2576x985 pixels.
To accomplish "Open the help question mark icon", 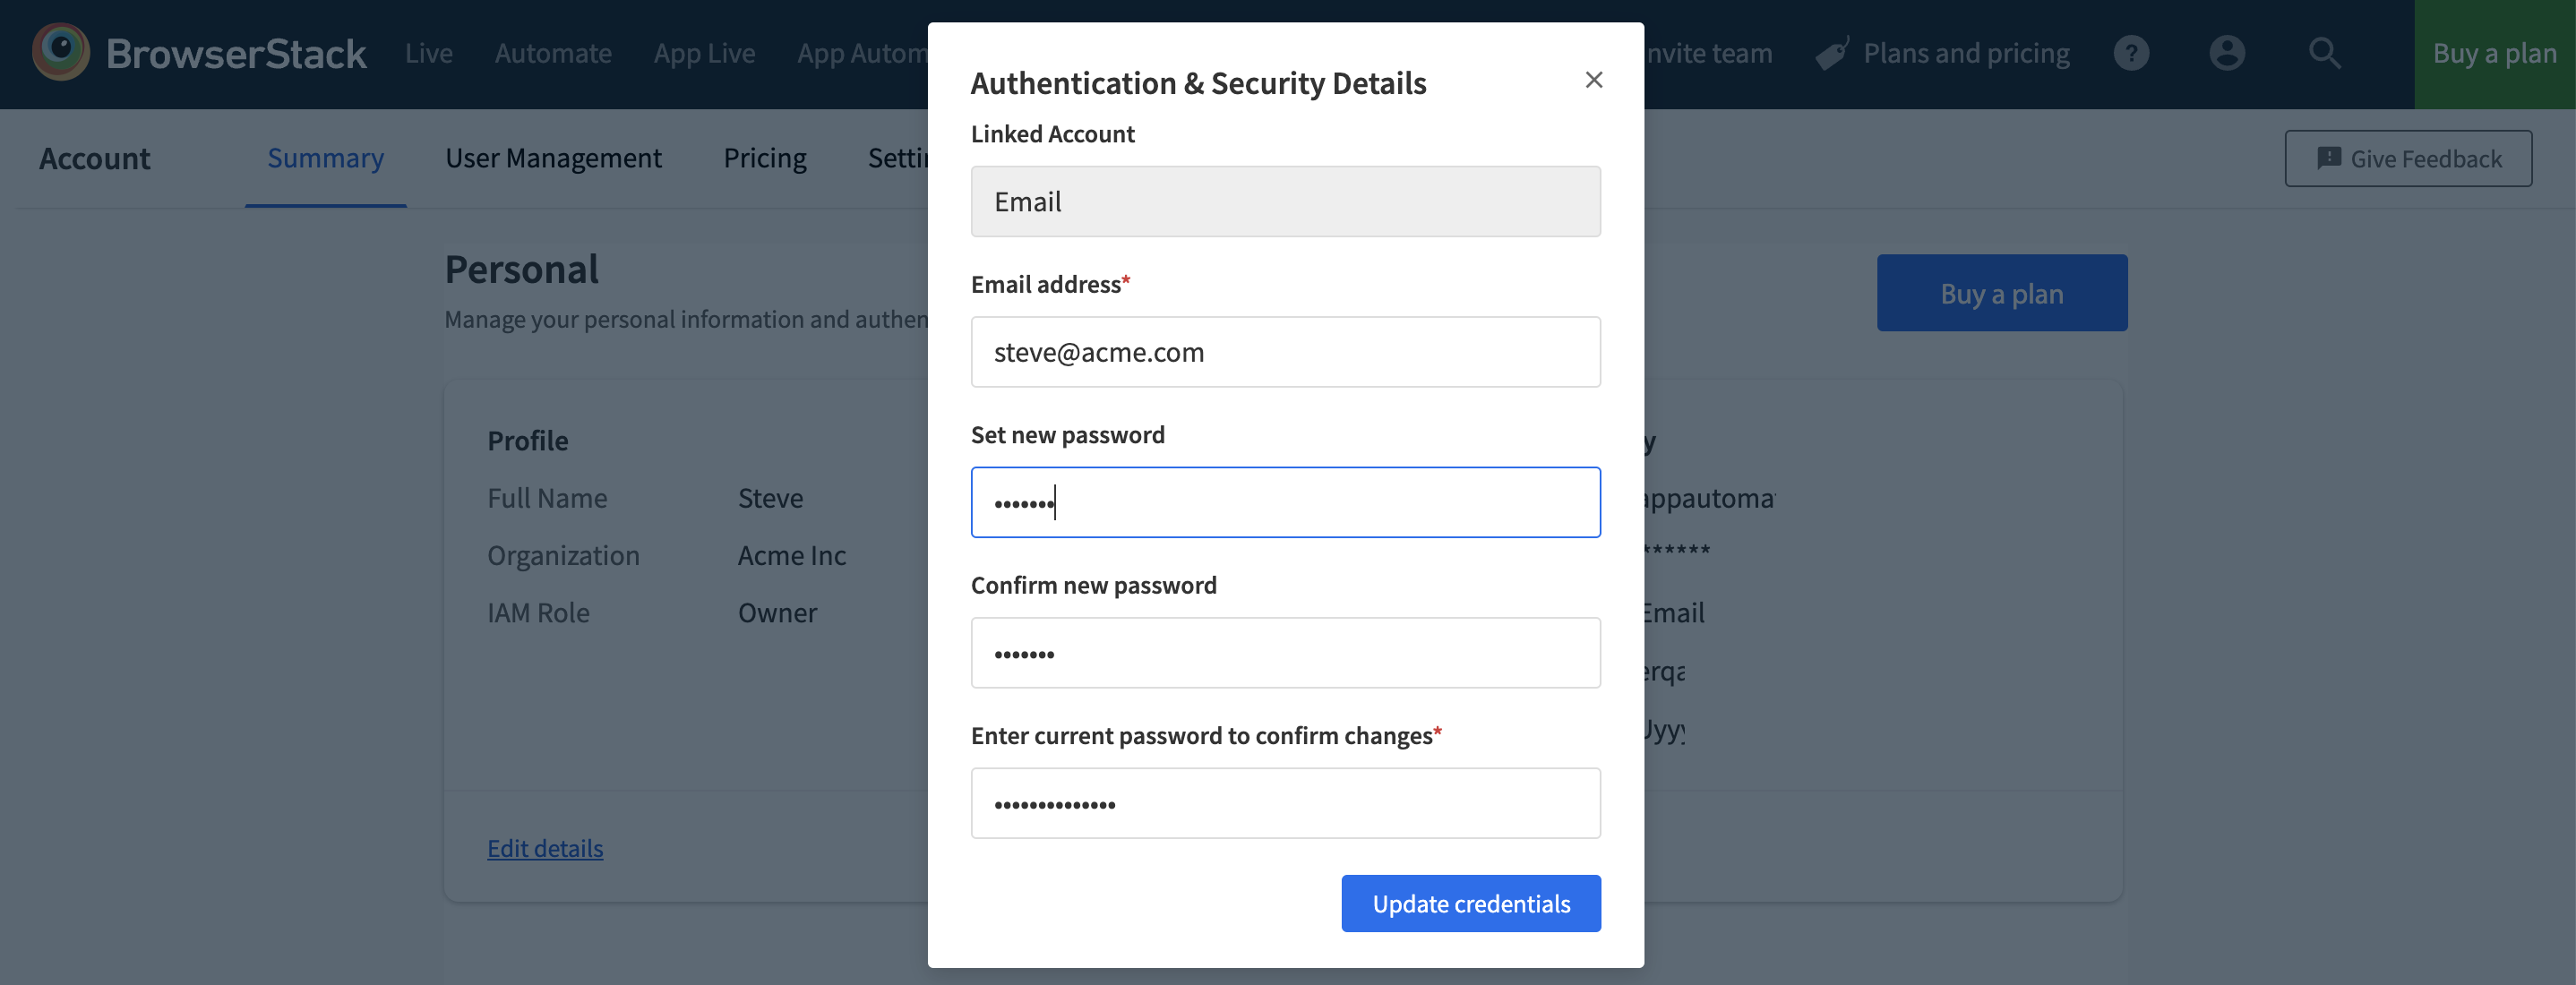I will pos(2131,53).
